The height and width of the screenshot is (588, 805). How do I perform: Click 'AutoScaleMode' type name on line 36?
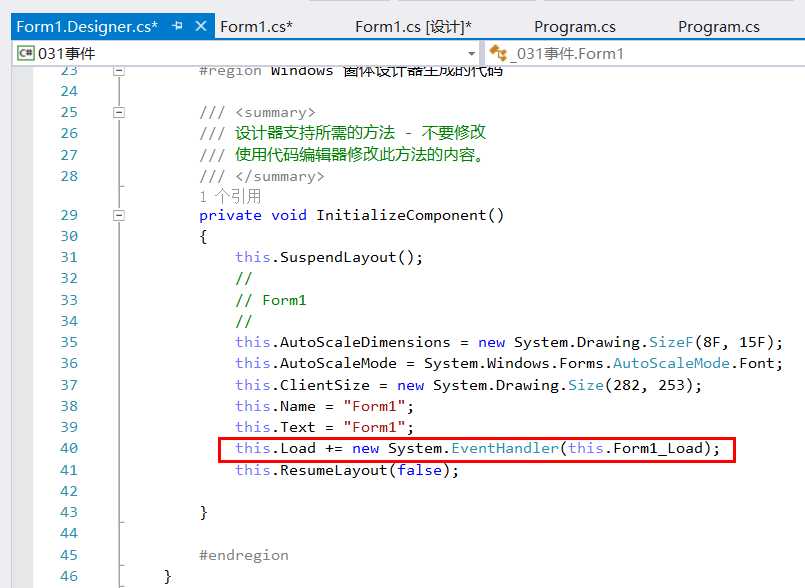tap(671, 364)
